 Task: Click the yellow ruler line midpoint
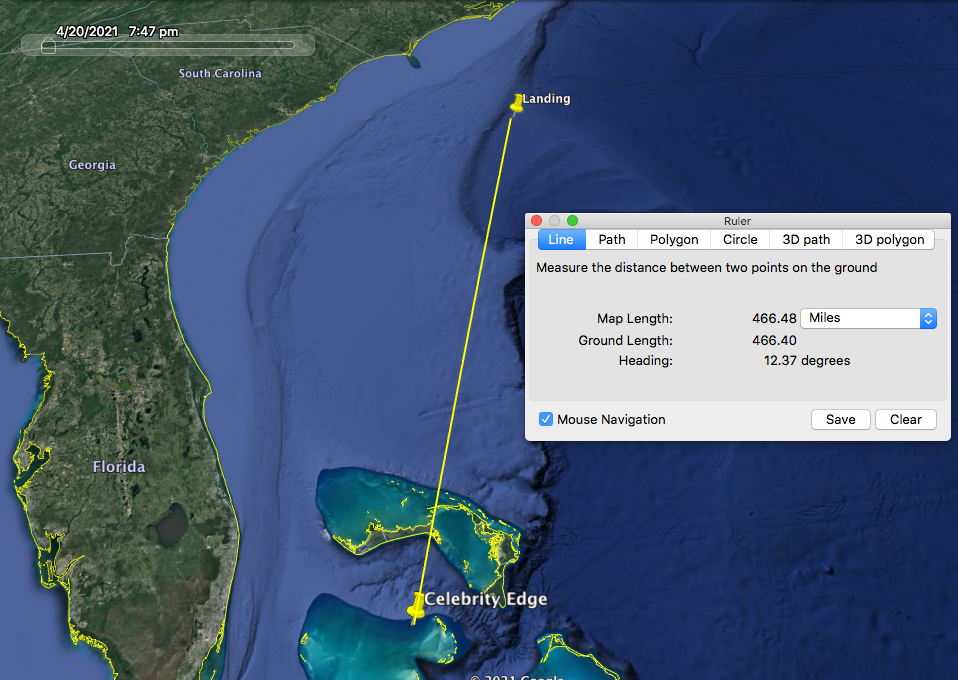pos(466,362)
